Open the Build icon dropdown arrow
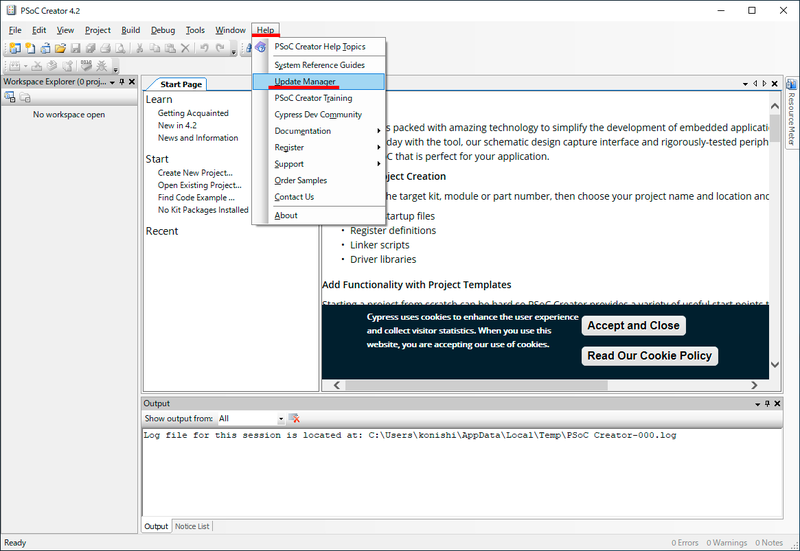 [x=25, y=66]
